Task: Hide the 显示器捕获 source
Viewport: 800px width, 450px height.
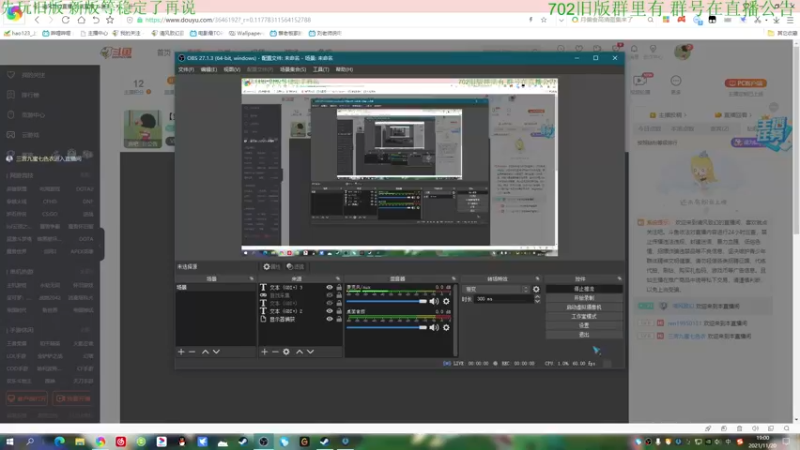Action: (330, 319)
